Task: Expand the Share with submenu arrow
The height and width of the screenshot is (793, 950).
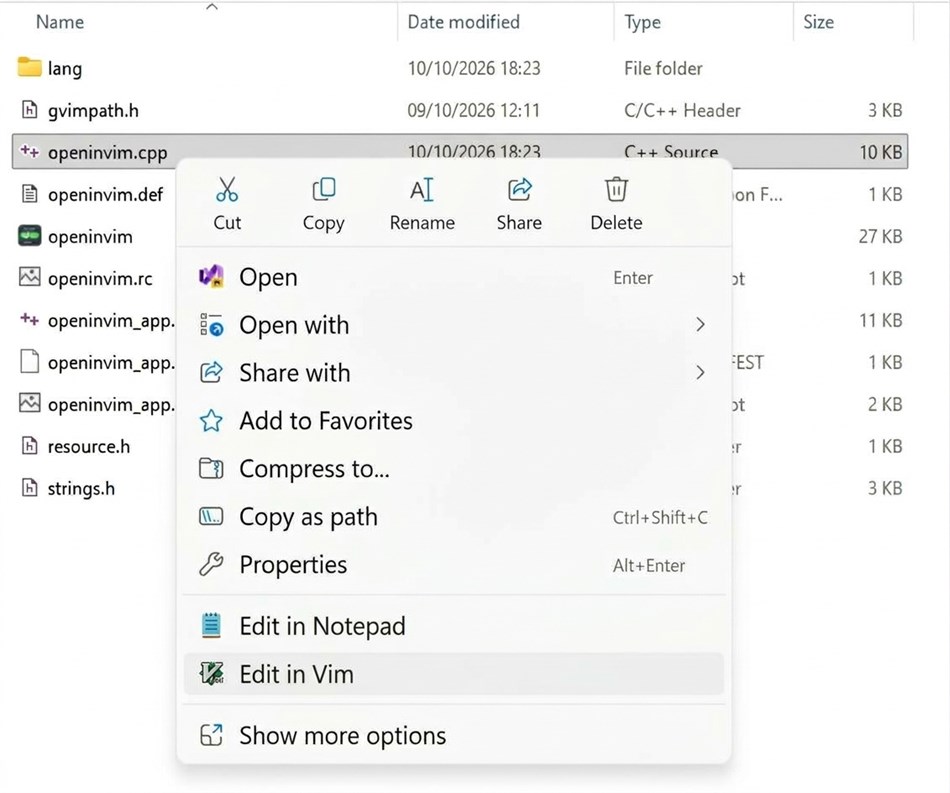Action: coord(700,372)
